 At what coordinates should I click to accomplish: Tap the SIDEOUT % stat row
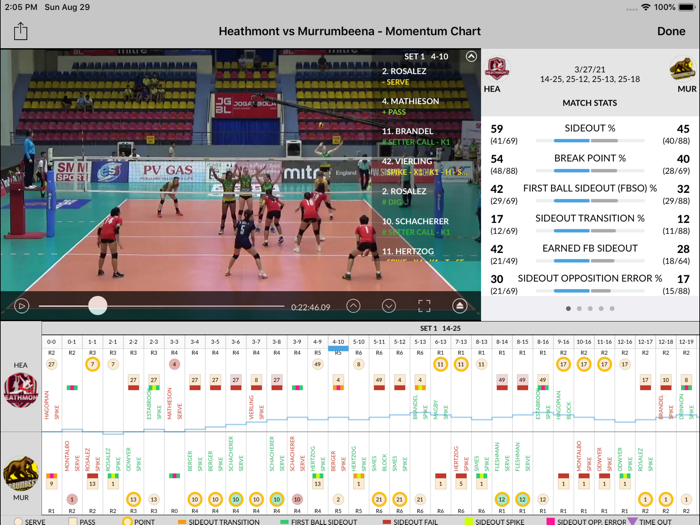tap(590, 134)
